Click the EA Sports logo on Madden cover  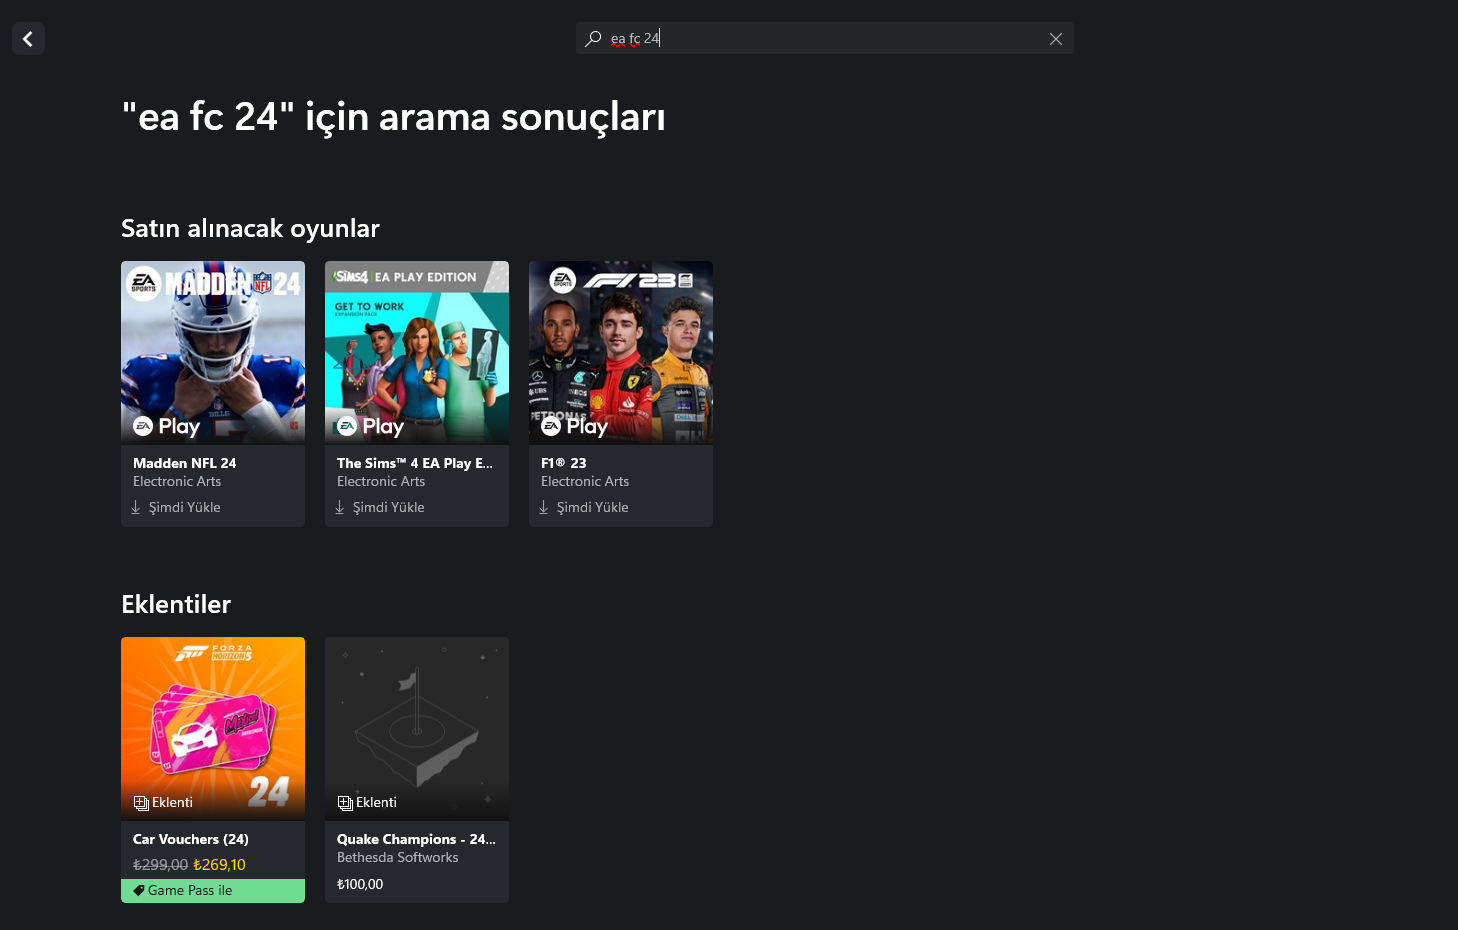tap(144, 284)
